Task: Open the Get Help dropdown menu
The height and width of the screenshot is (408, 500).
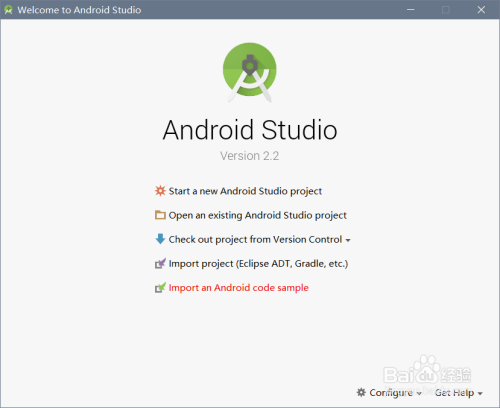Action: pos(459,393)
